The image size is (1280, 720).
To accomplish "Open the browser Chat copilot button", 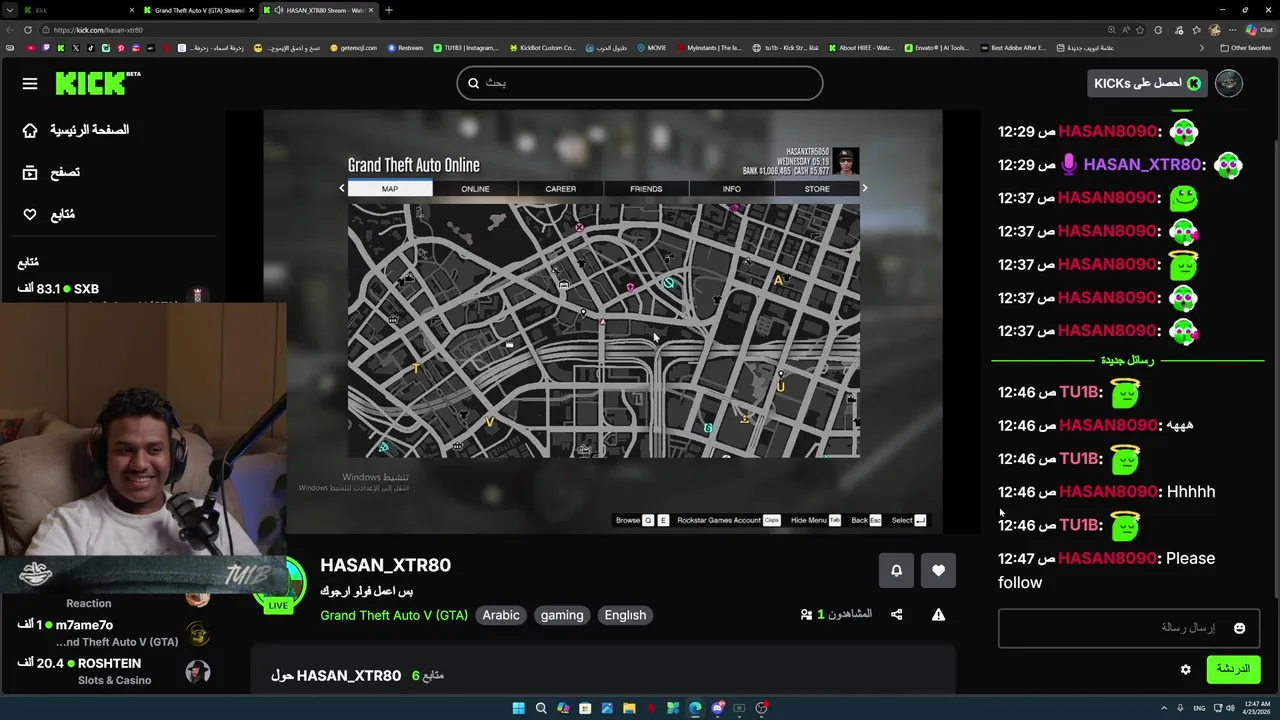I will [x=1259, y=30].
